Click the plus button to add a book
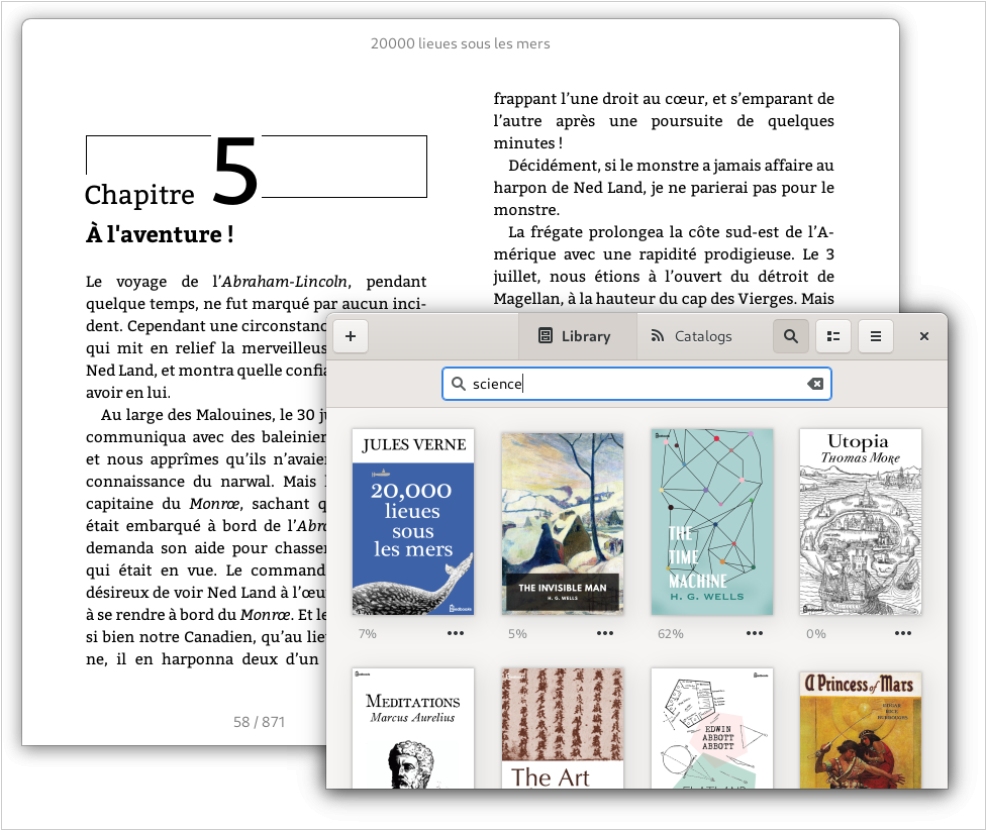 tap(350, 336)
